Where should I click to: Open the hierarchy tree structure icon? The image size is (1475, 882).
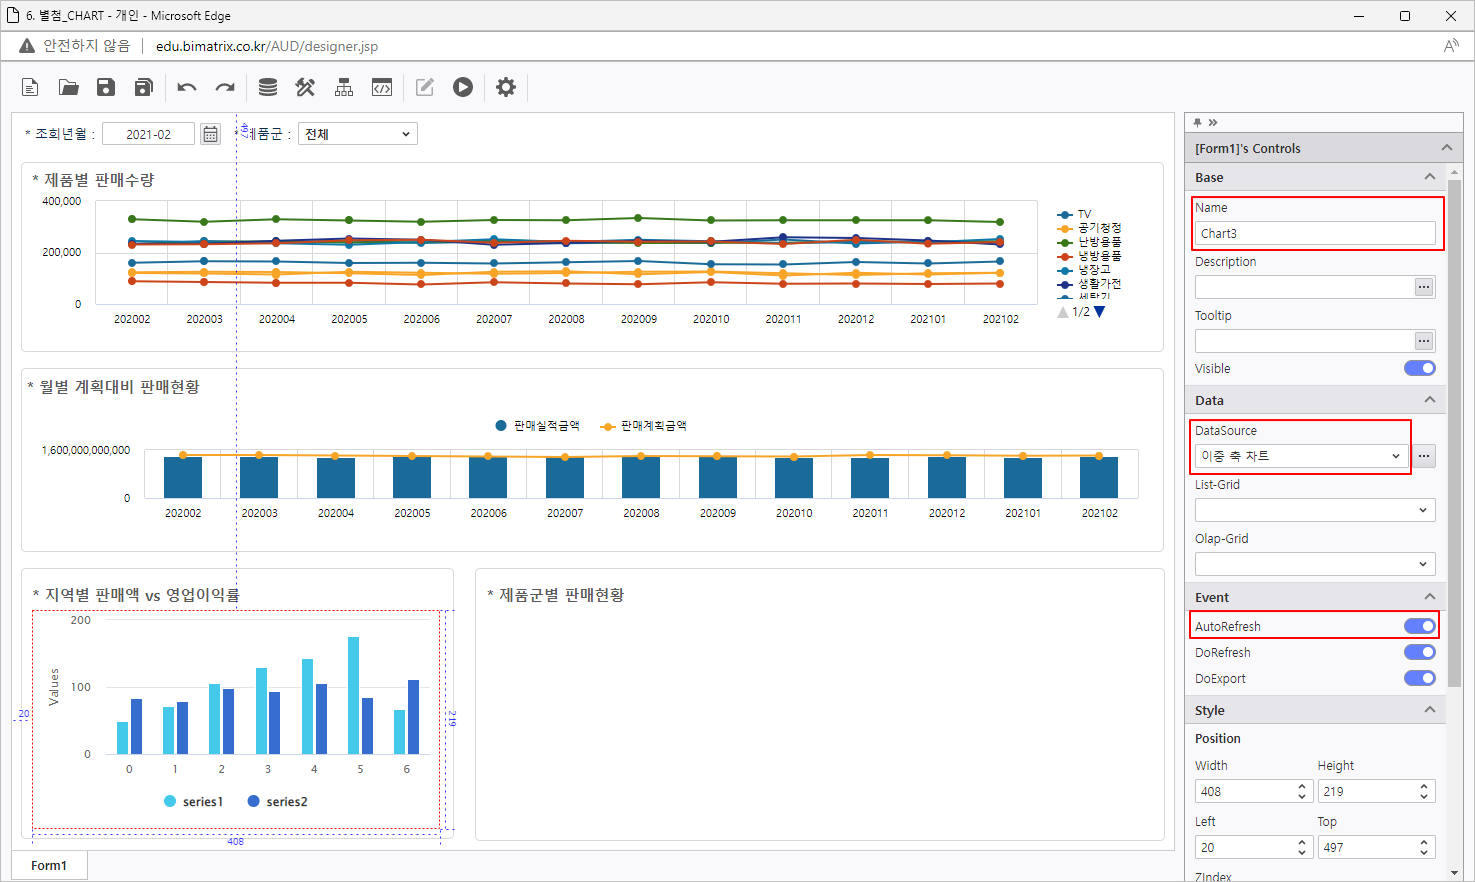click(x=344, y=88)
